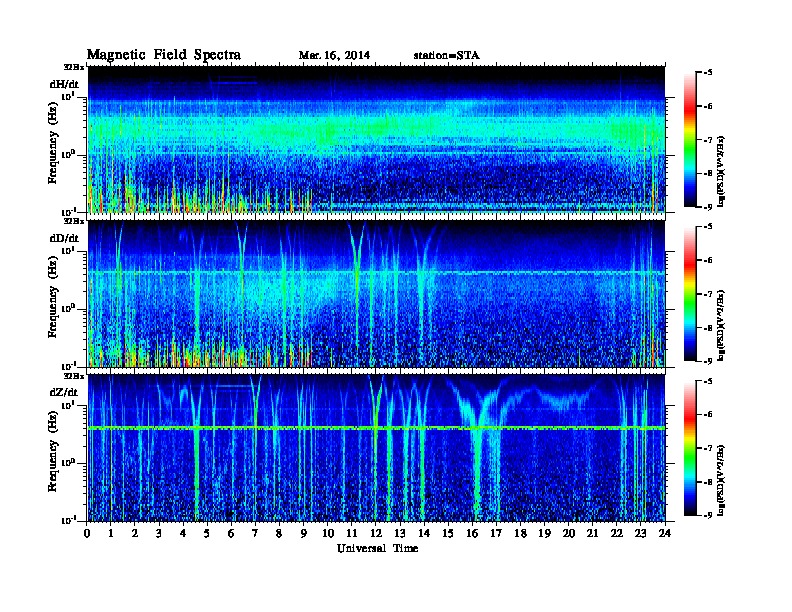Click the "-7" tick on dH/dt color scale
Viewport: 792px width, 612px height.
click(708, 140)
